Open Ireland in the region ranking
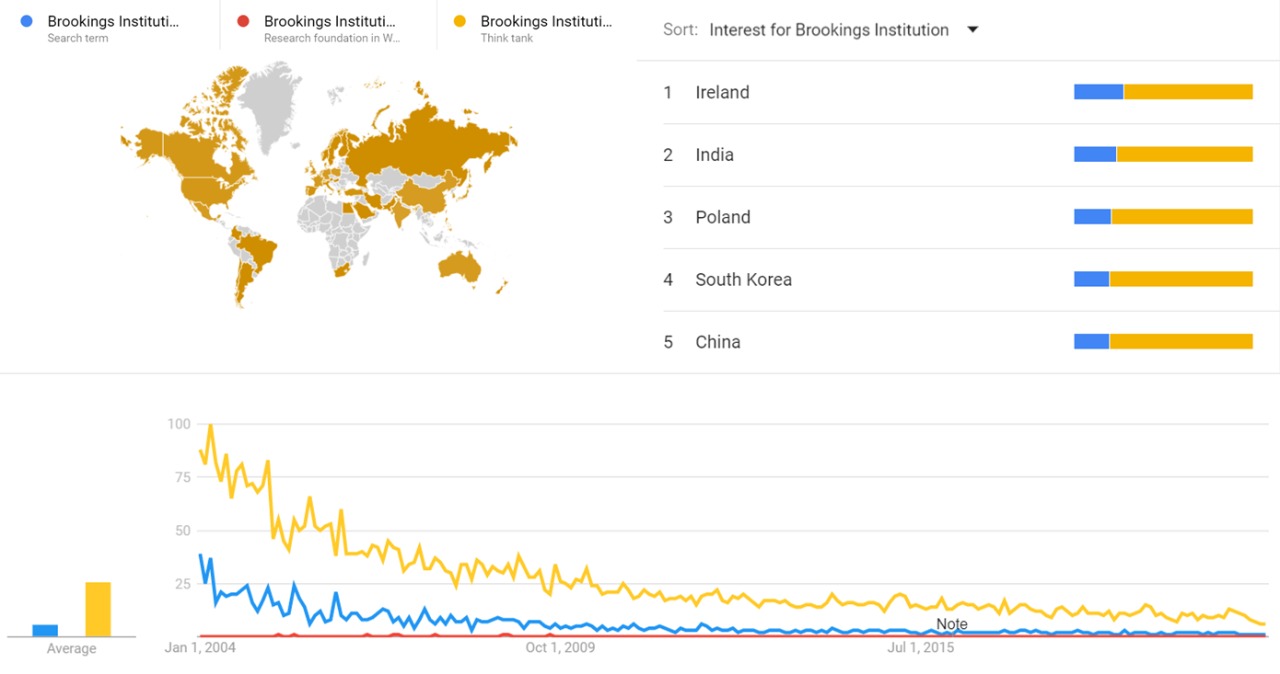Viewport: 1280px width, 674px height. pyautogui.click(x=722, y=92)
